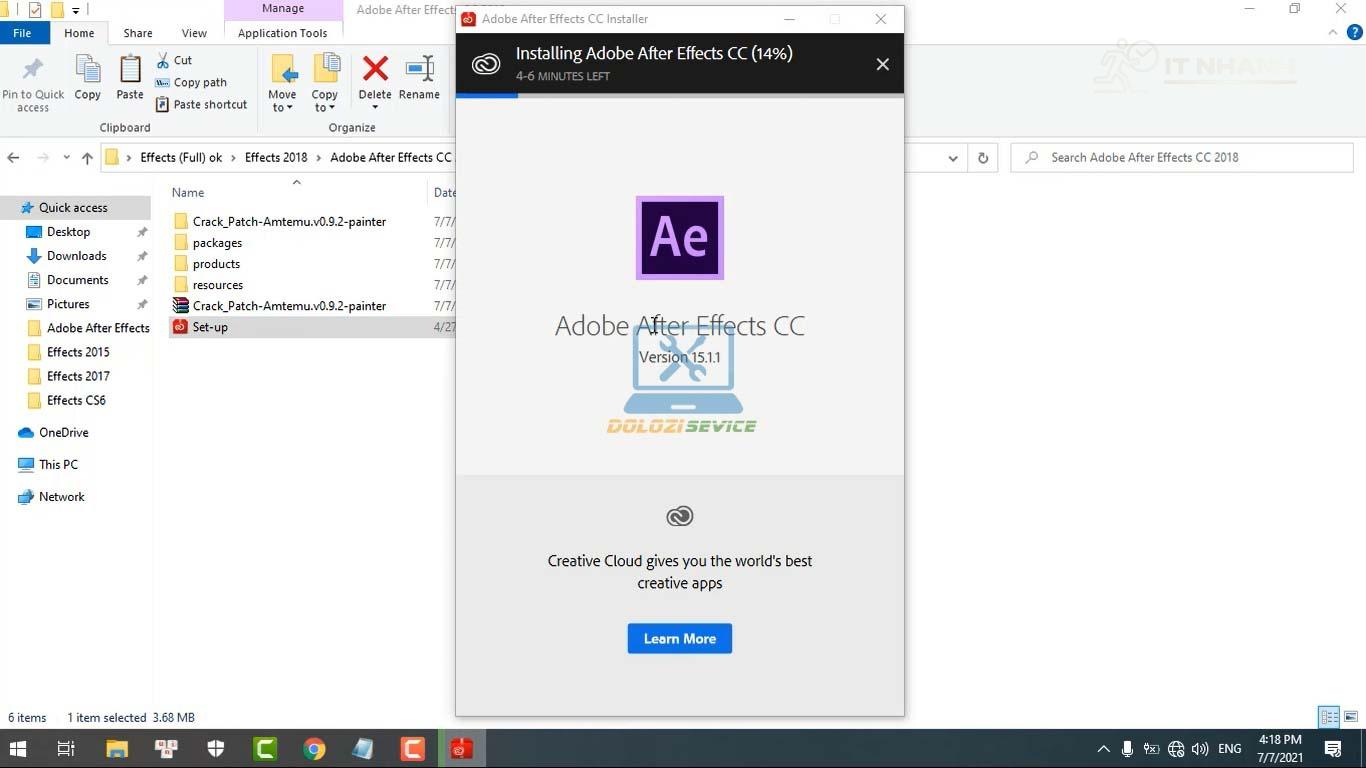Open Effects 2015 folder in sidebar
This screenshot has width=1366, height=768.
(78, 351)
